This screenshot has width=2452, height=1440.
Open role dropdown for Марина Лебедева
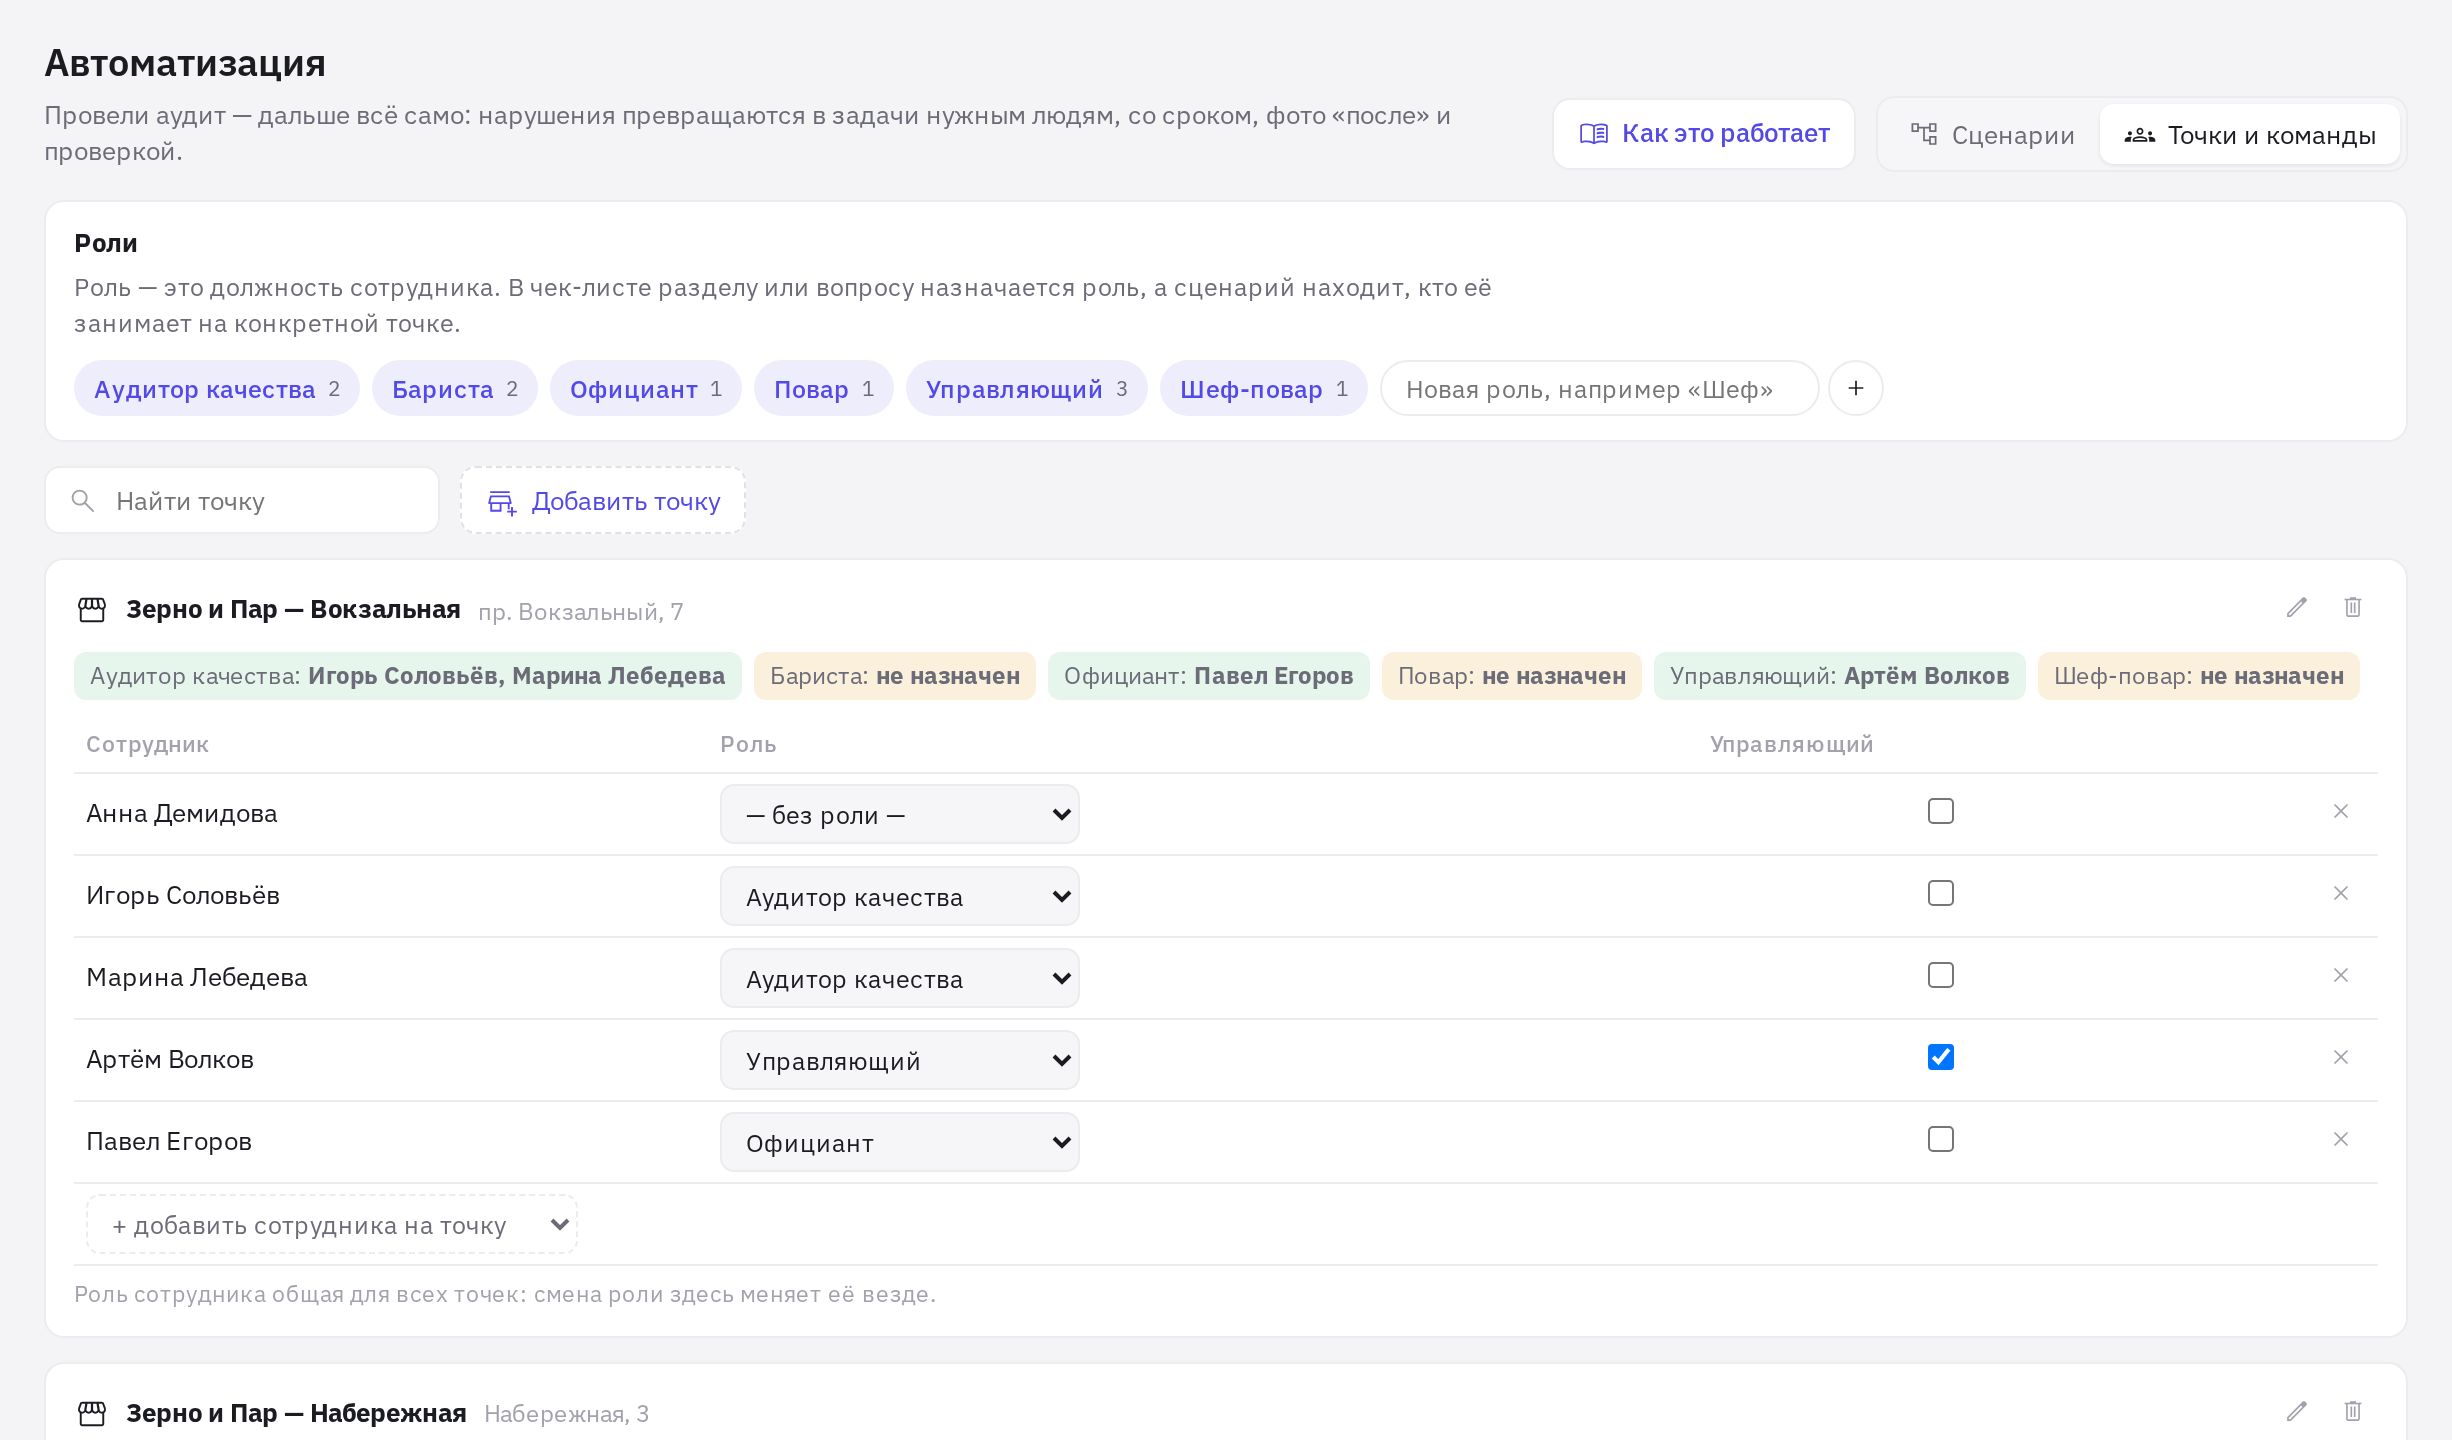pos(899,978)
